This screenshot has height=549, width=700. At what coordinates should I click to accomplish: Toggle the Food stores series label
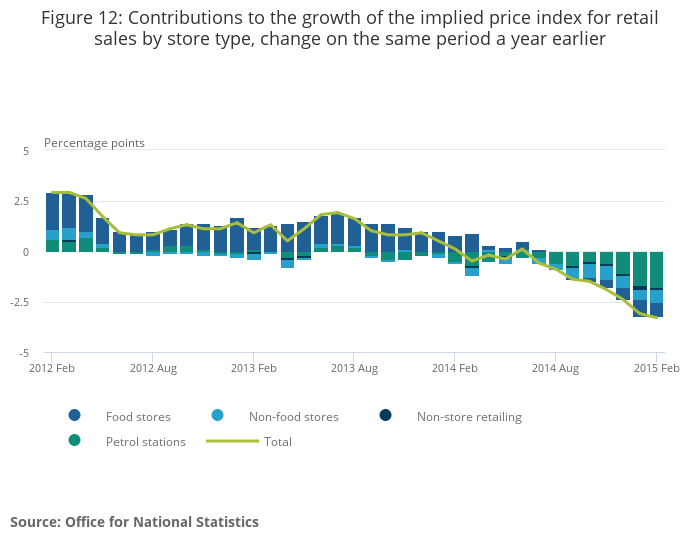pos(138,417)
